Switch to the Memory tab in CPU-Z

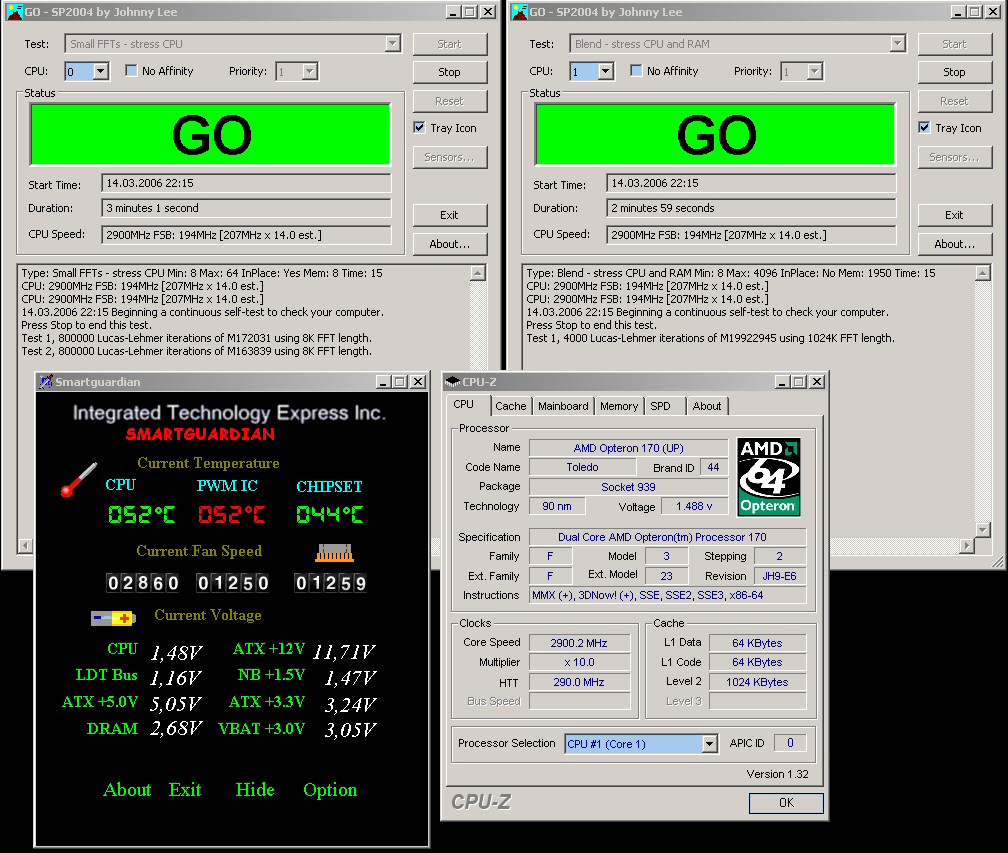point(618,406)
